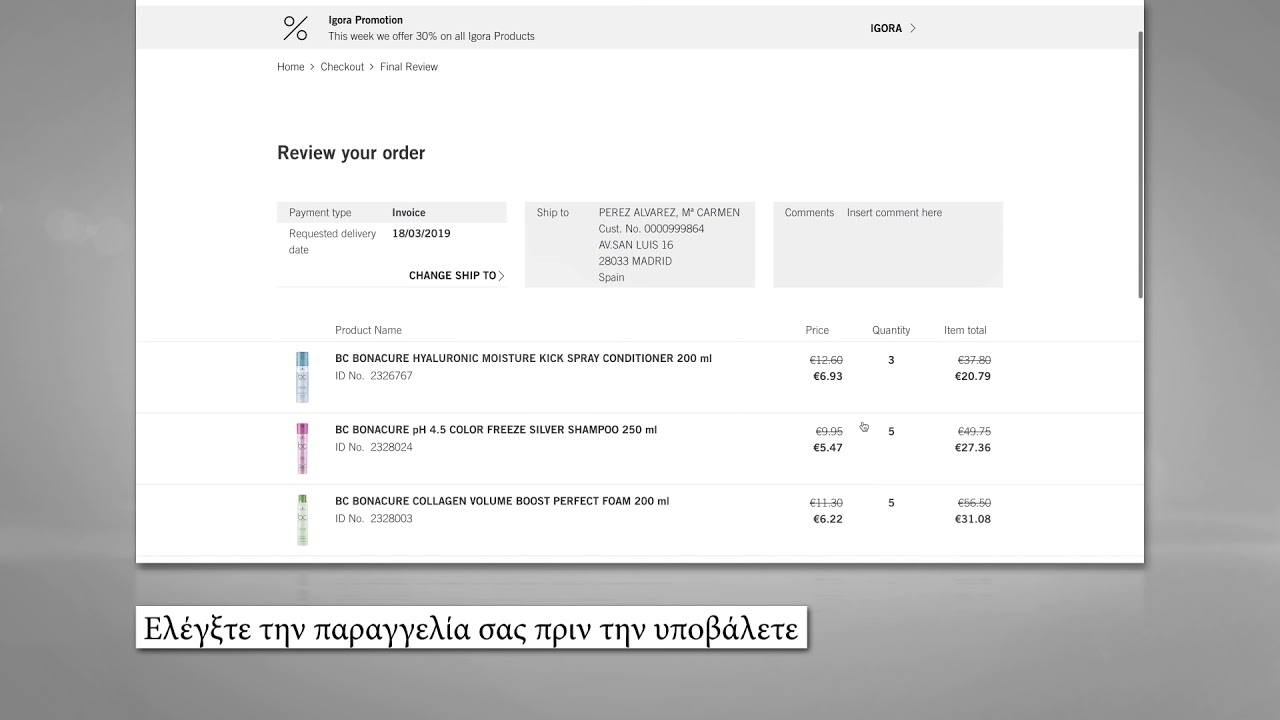Click quantity 5 for Collagen Volume Boost Foam
Image resolution: width=1280 pixels, height=720 pixels.
pyautogui.click(x=891, y=503)
